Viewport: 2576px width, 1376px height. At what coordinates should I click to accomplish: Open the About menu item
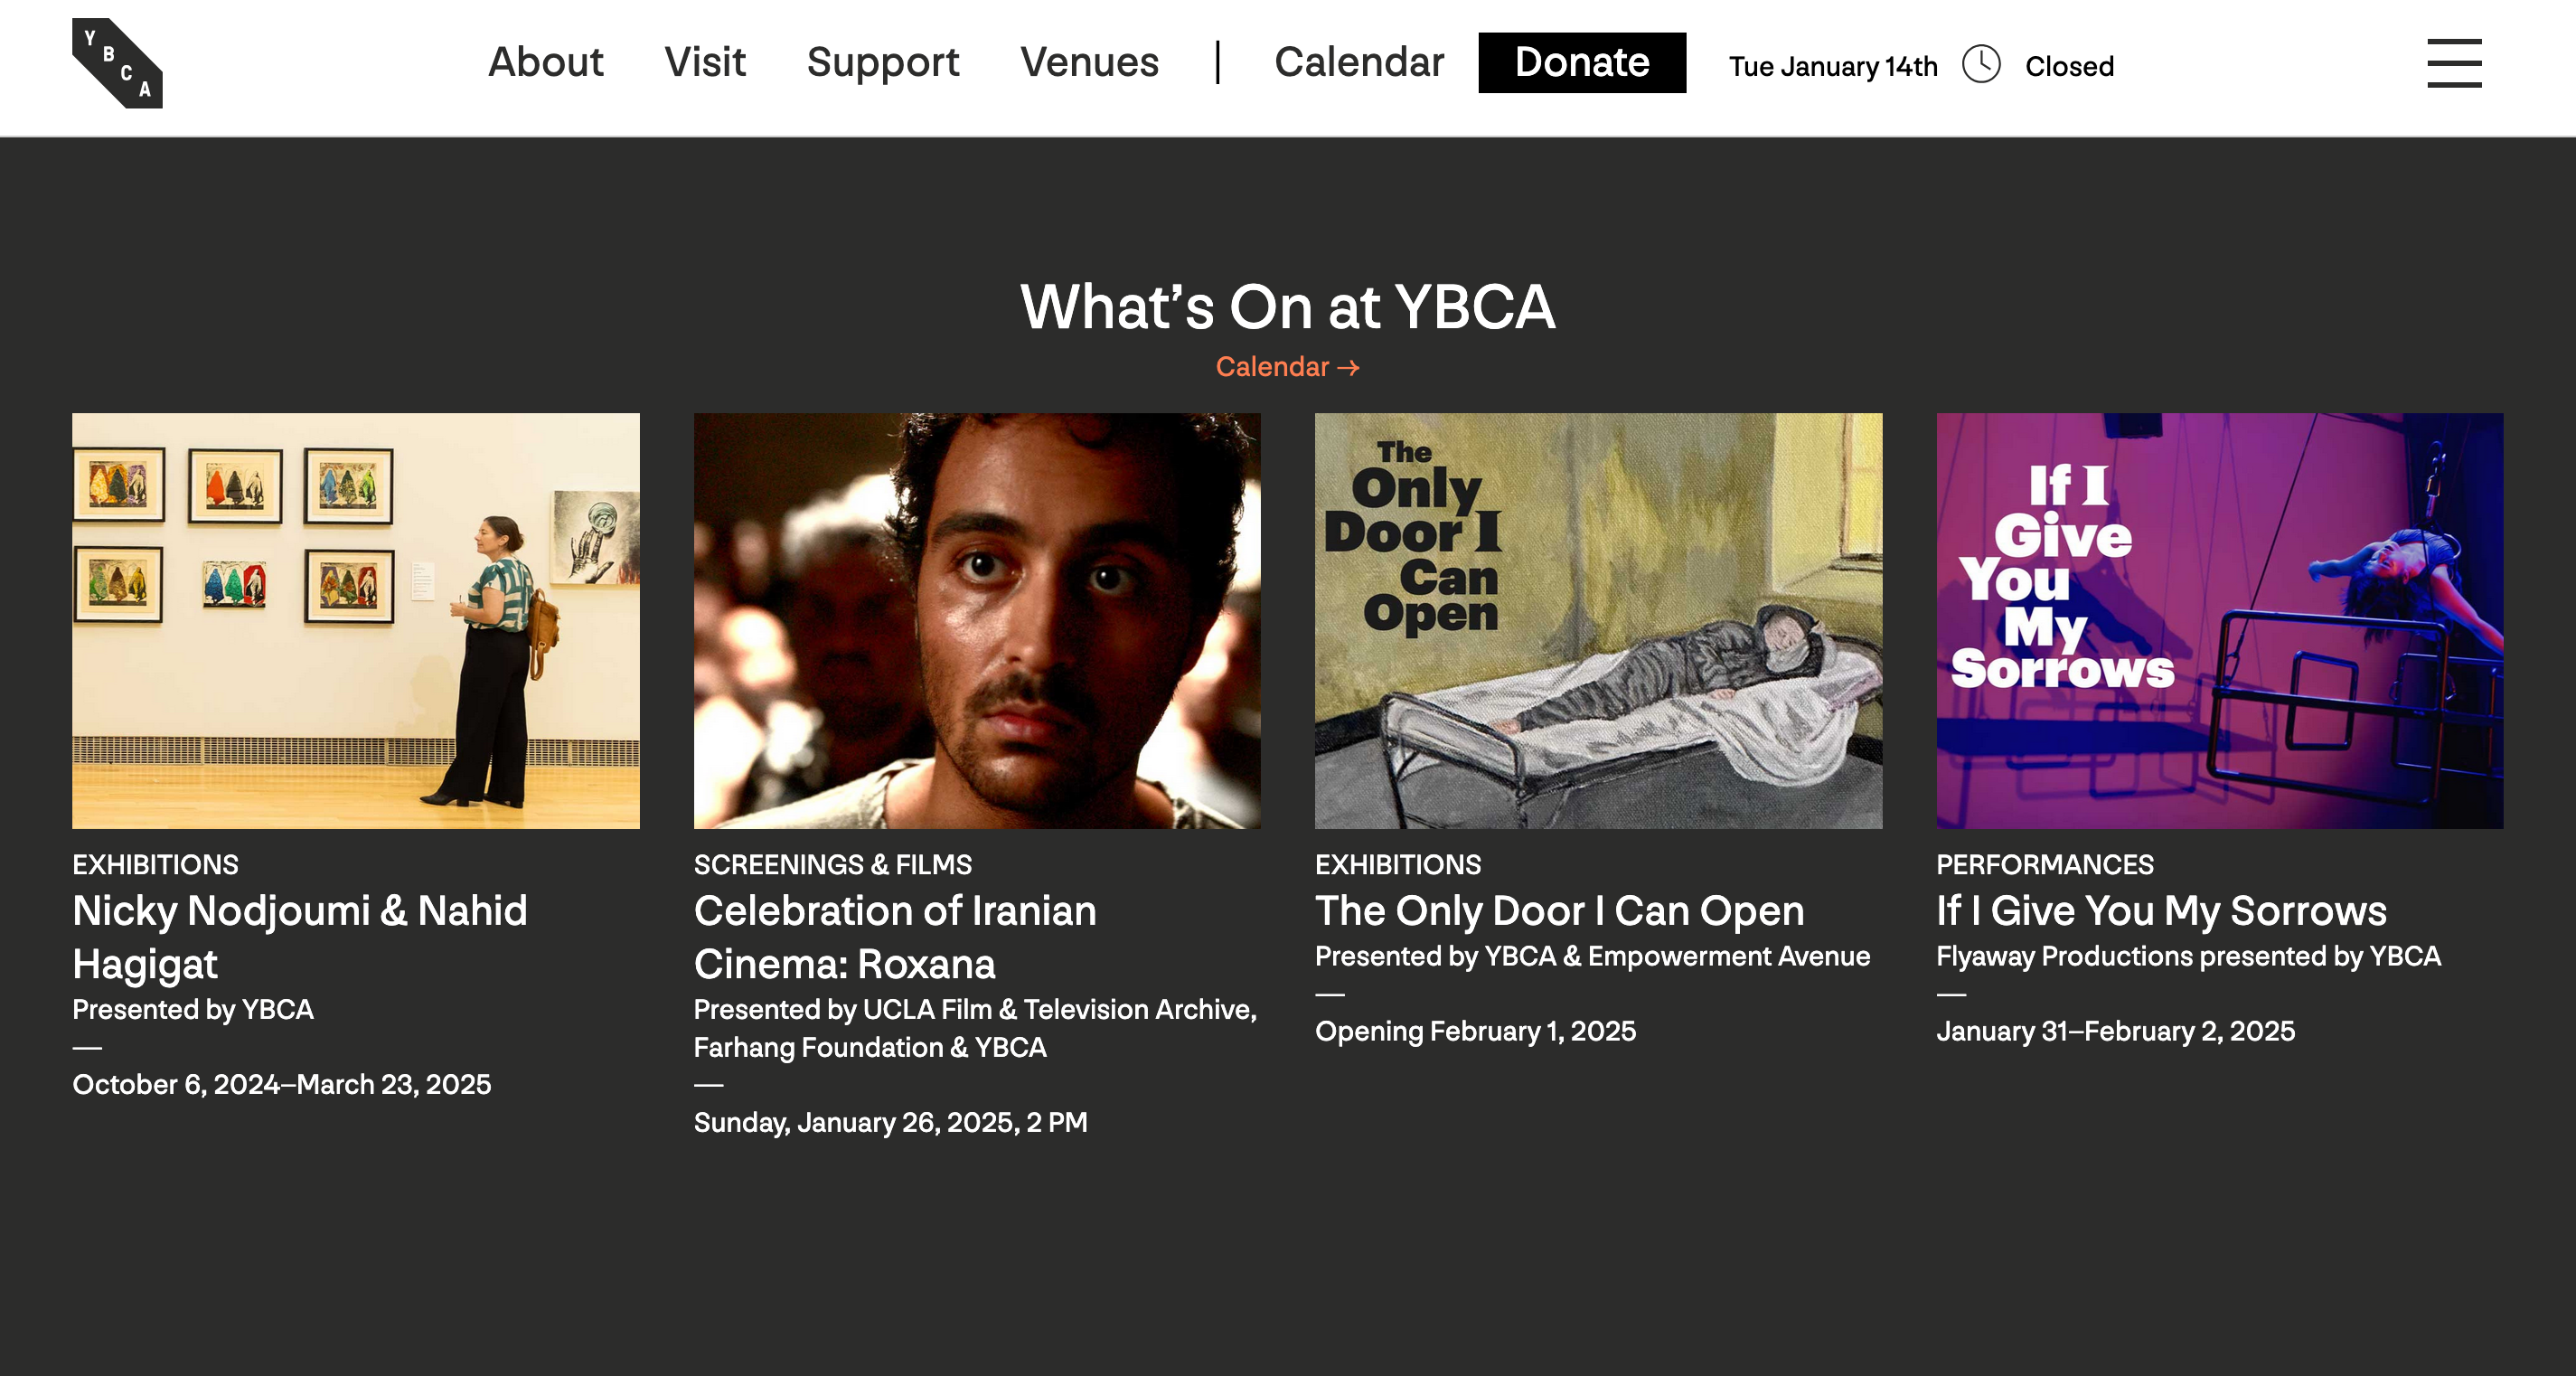(545, 63)
